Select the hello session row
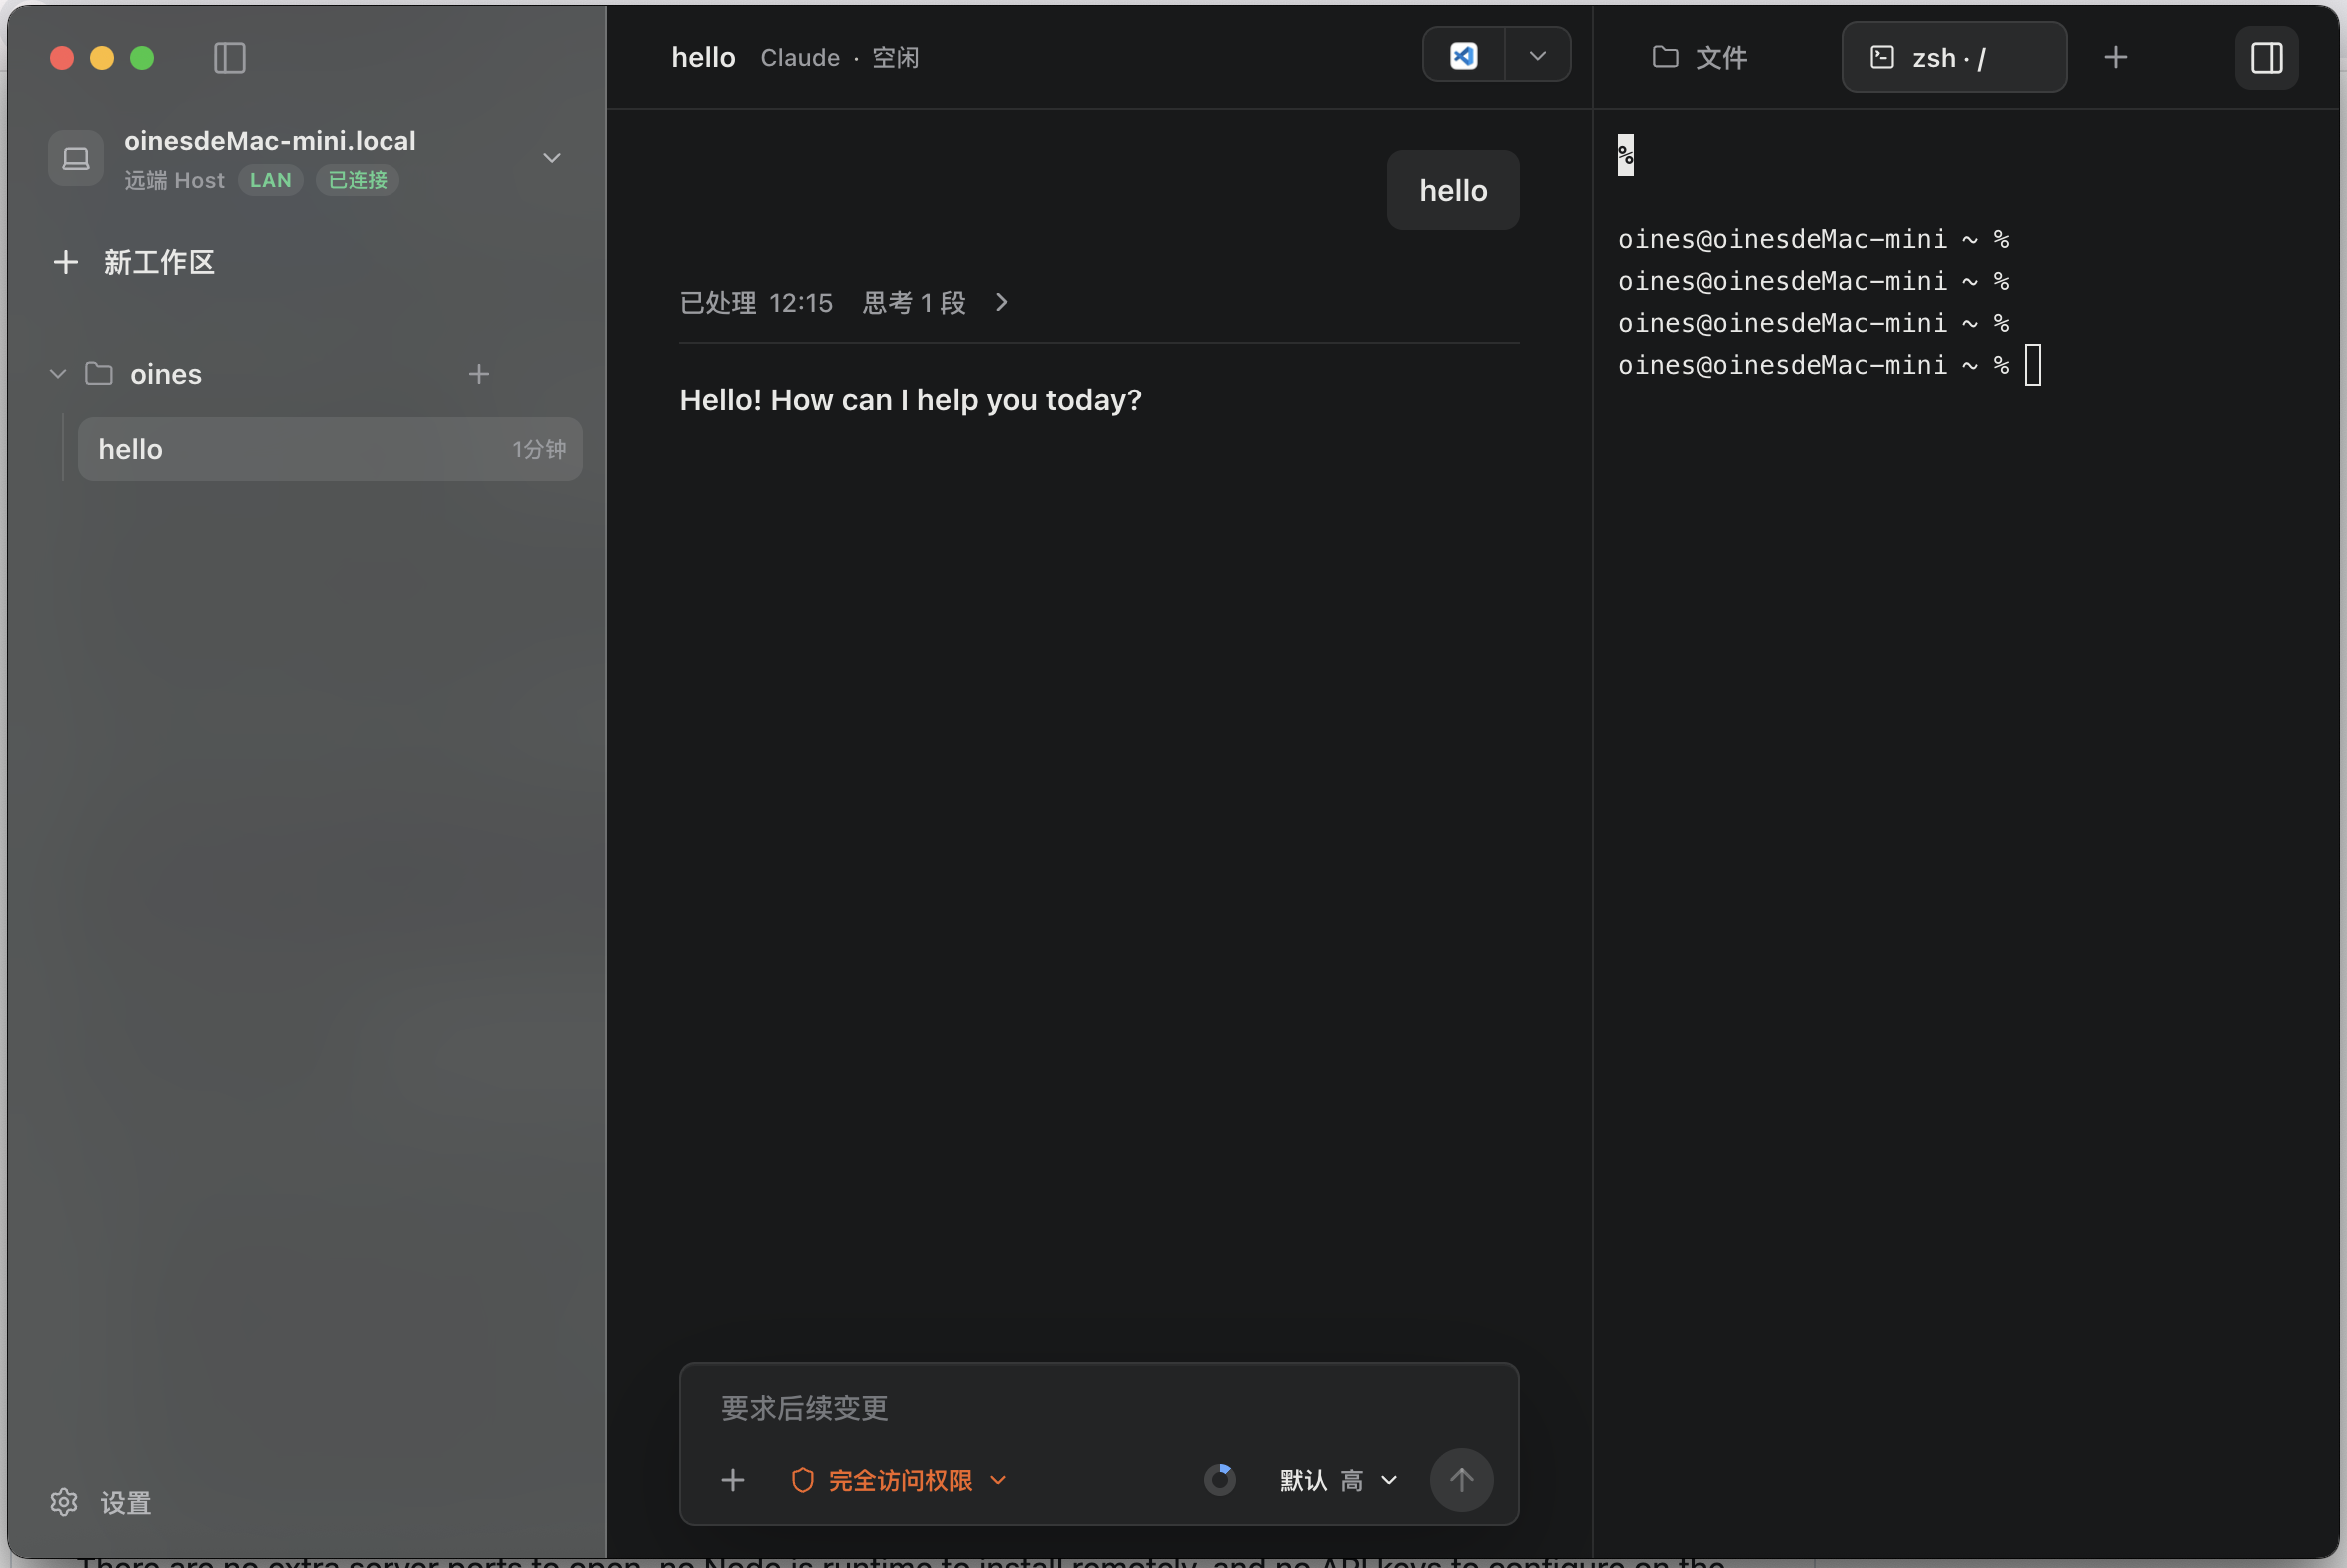This screenshot has height=1568, width=2347. pyautogui.click(x=330, y=450)
